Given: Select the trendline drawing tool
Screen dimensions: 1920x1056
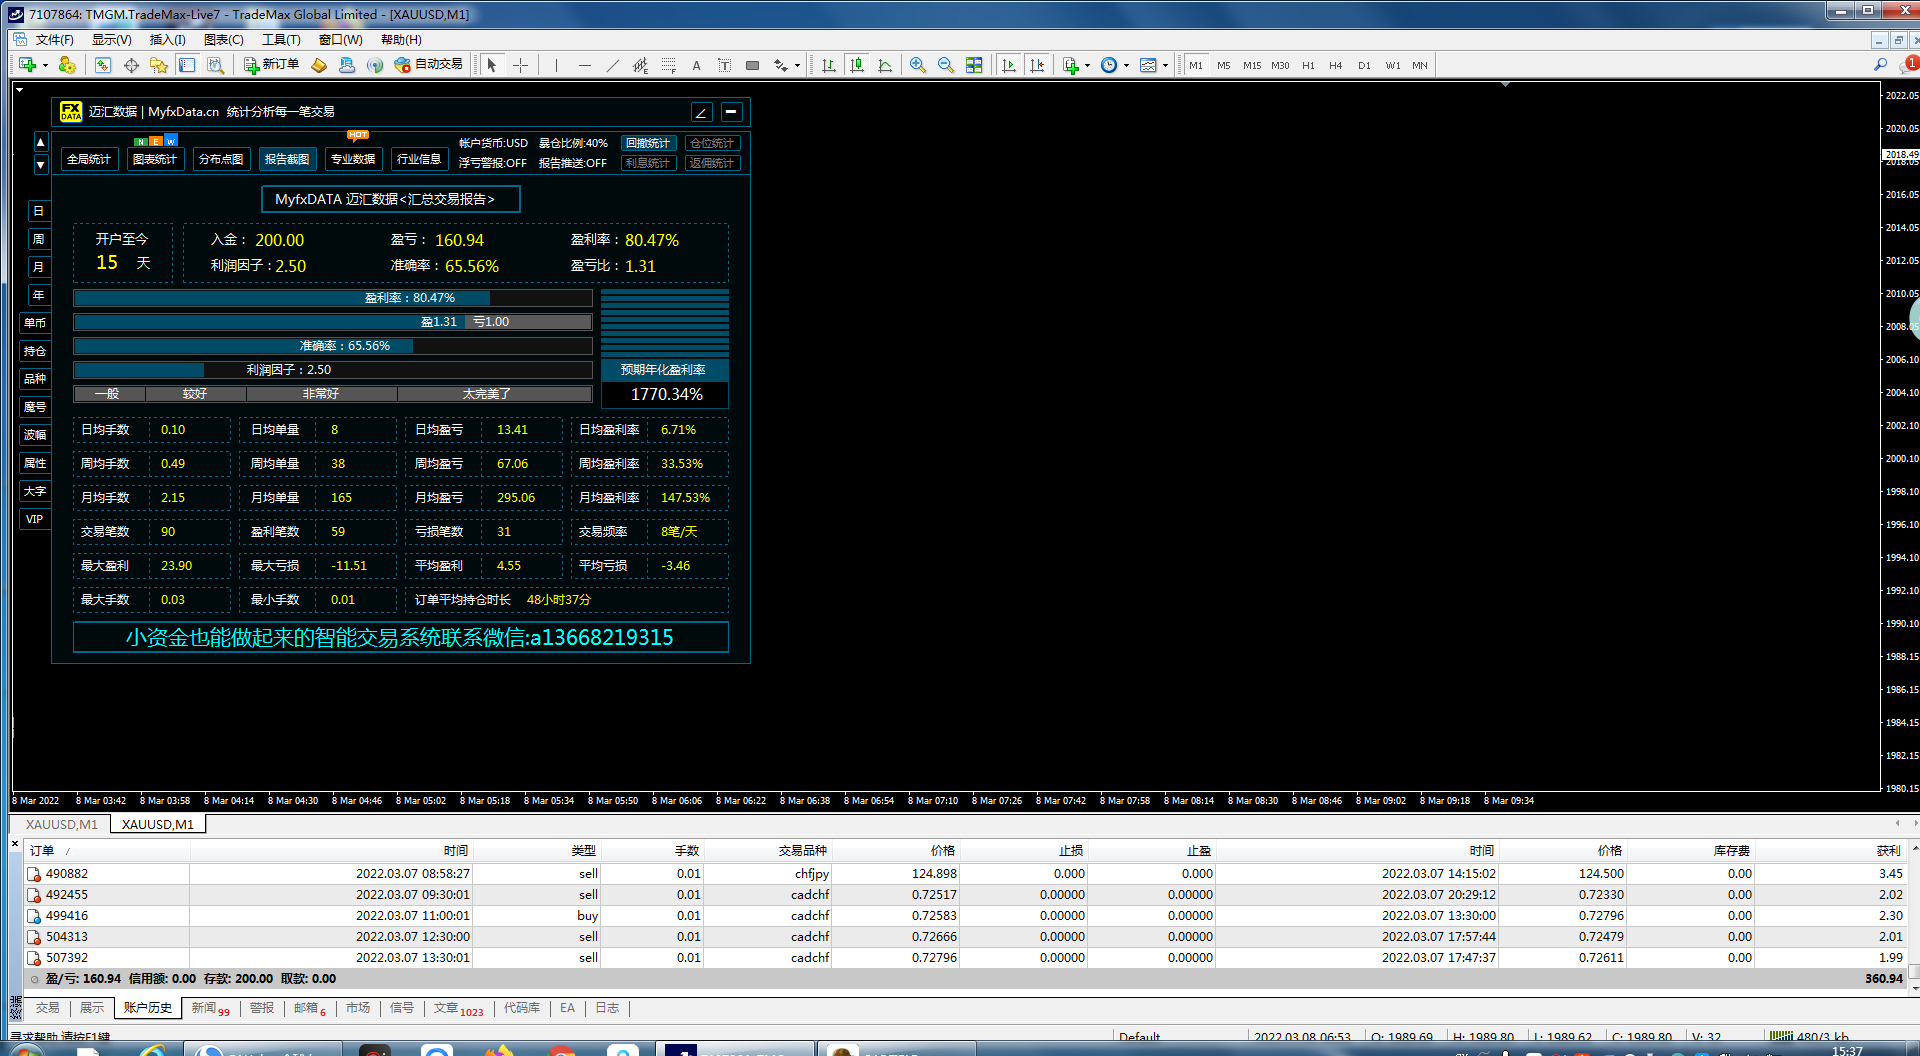Looking at the screenshot, I should (x=613, y=65).
